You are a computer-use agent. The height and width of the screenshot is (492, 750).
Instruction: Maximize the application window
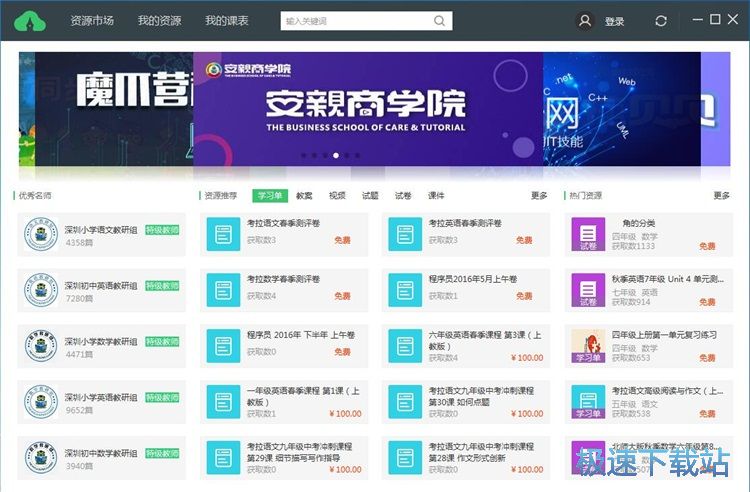point(715,20)
